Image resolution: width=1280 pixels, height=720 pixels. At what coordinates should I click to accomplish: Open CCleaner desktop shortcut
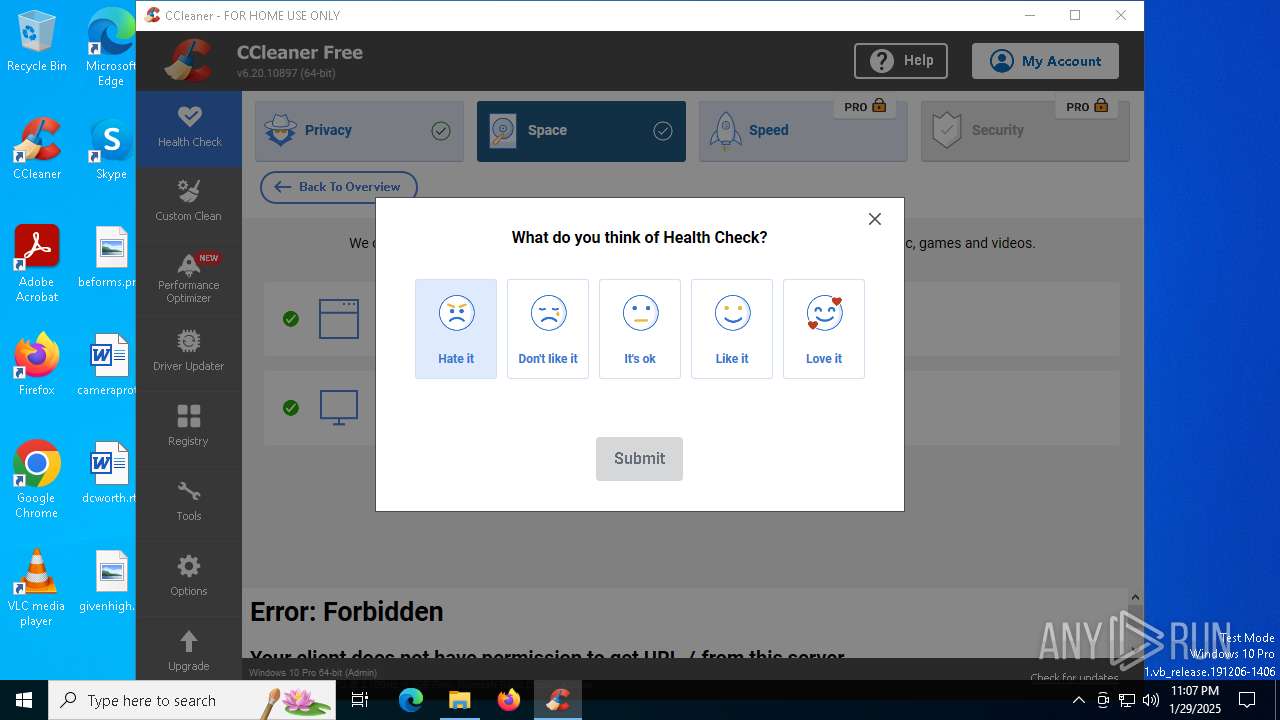coord(37,150)
